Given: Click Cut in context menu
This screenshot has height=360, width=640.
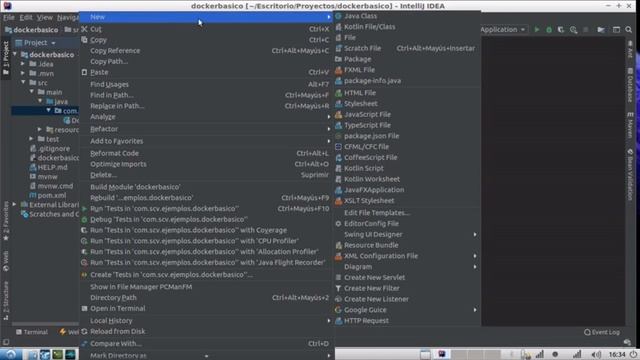Looking at the screenshot, I should [205, 29].
